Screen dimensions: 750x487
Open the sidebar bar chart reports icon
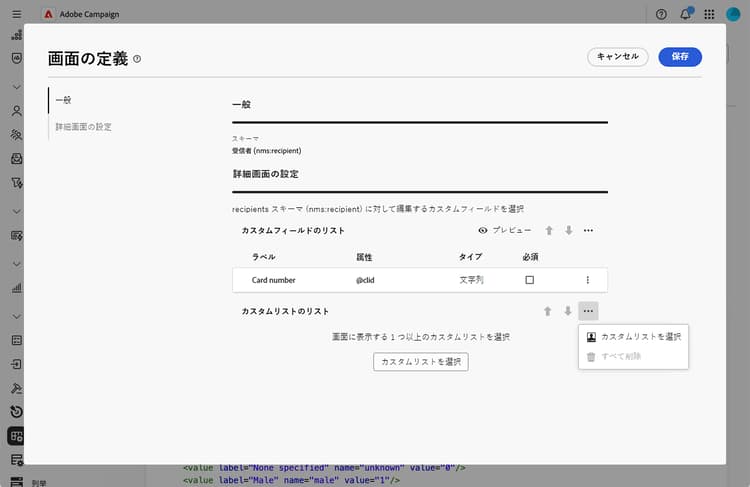(17, 288)
